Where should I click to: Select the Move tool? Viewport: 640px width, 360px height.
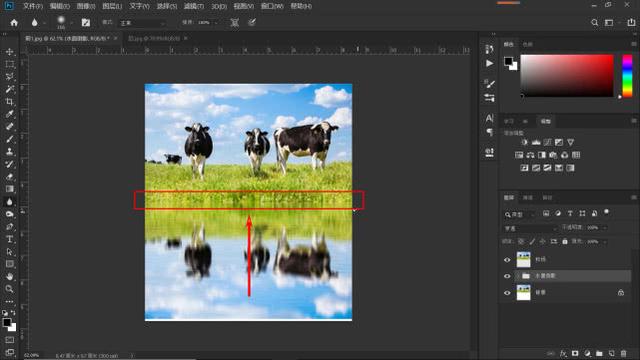tap(9, 52)
